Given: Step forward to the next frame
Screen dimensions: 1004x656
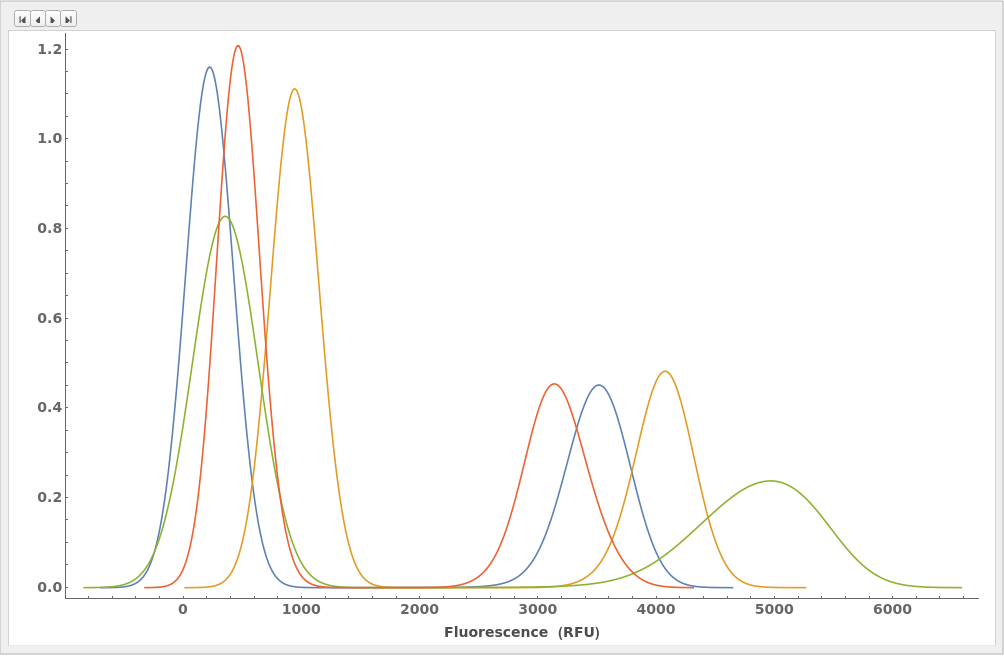Looking at the screenshot, I should click(x=53, y=19).
